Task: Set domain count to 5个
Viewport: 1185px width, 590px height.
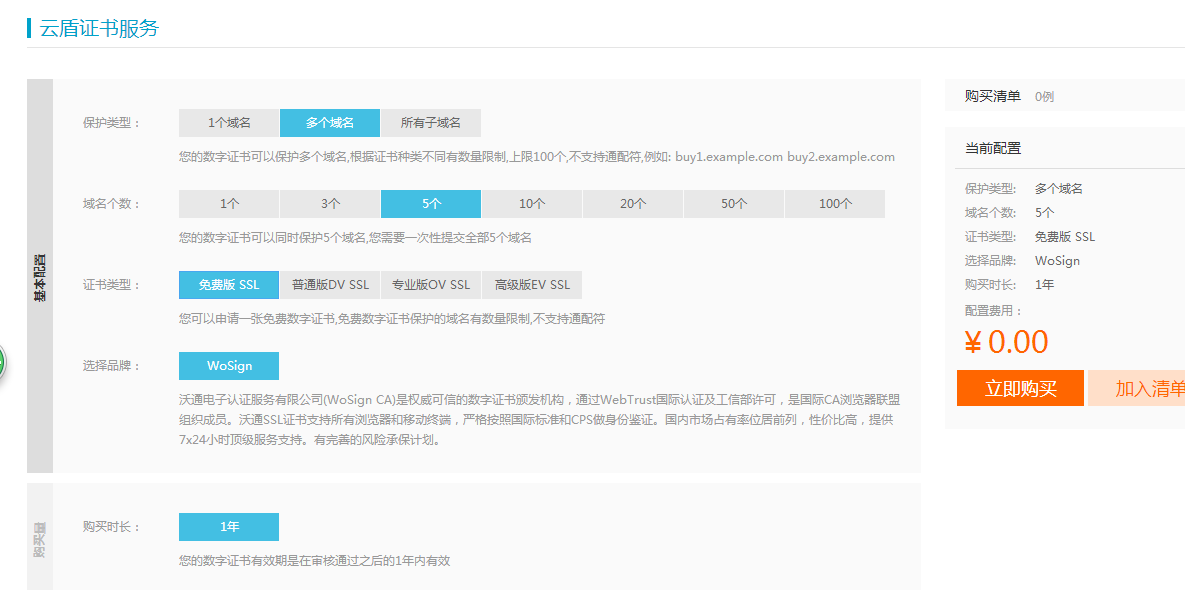Action: (x=431, y=204)
